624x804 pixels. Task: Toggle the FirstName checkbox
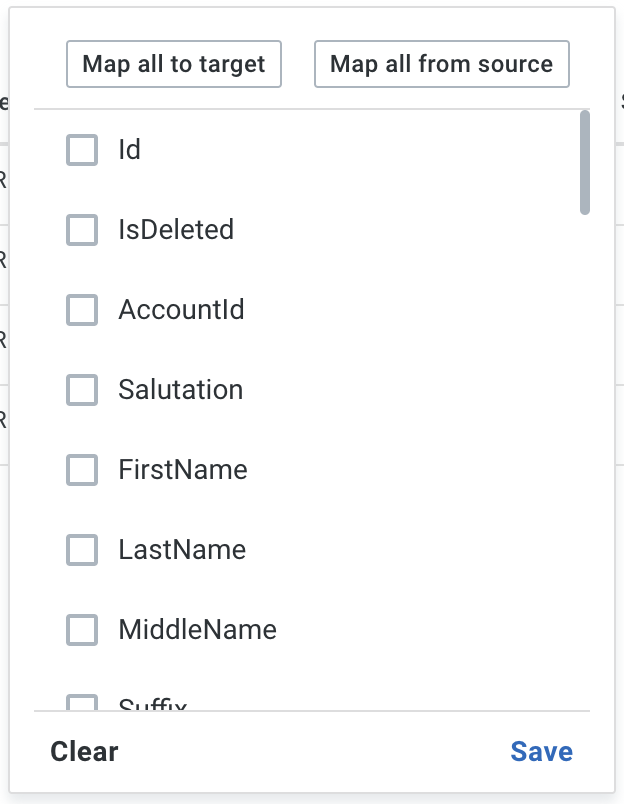(x=82, y=470)
